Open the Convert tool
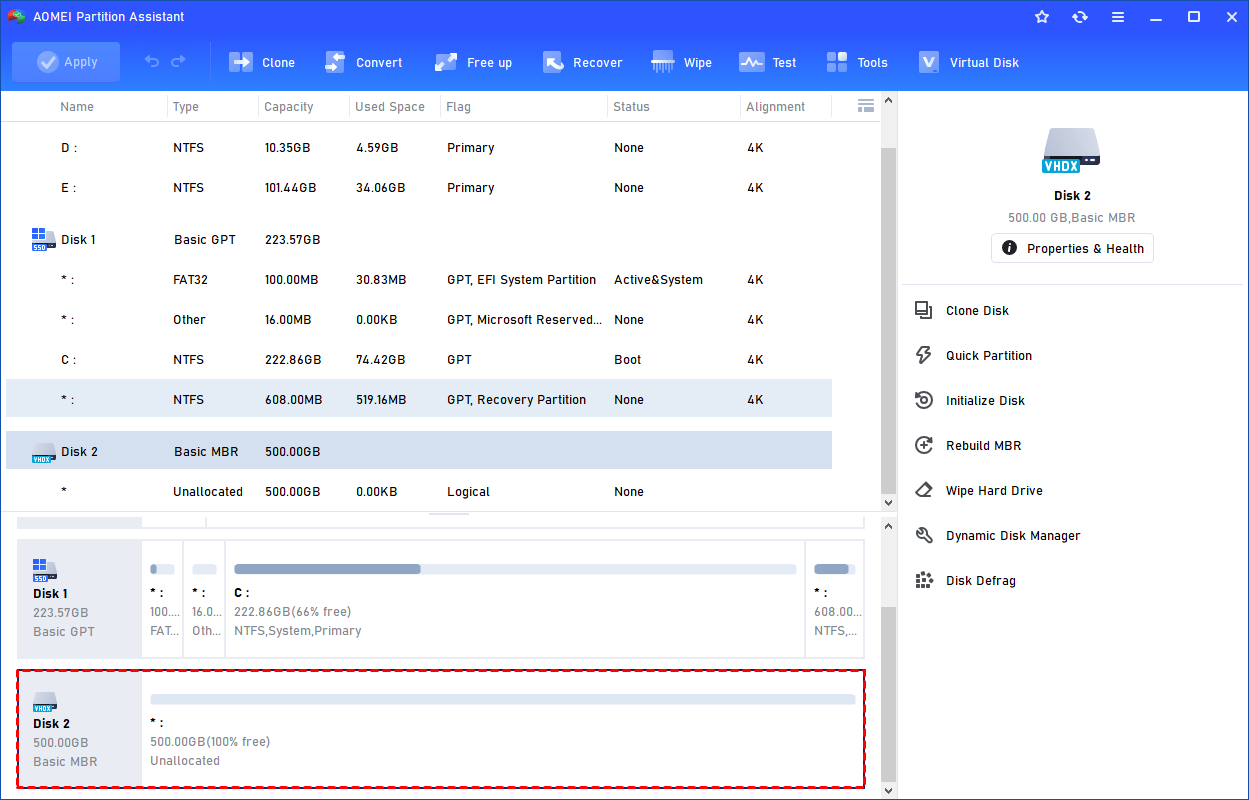 [335, 62]
